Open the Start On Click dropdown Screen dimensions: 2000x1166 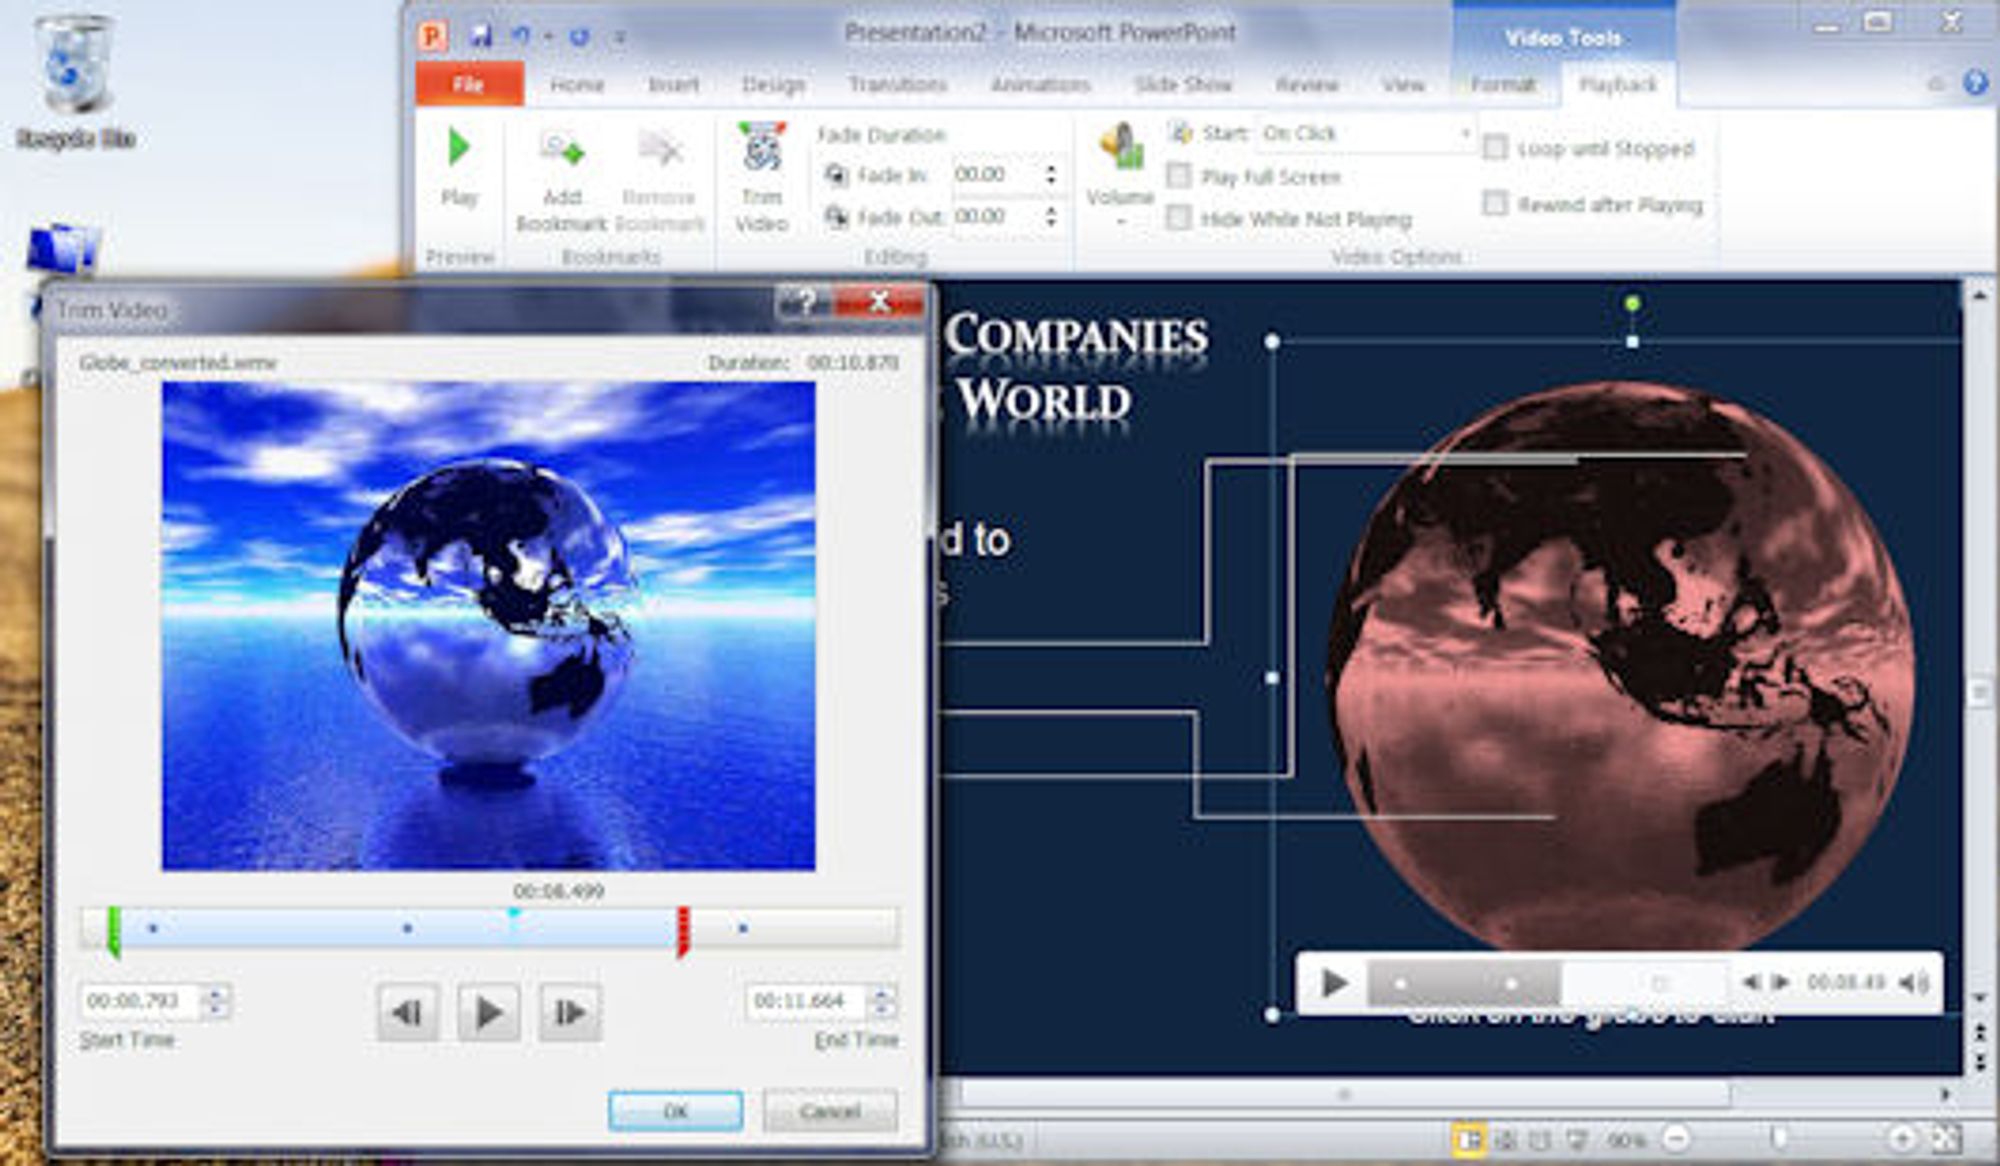tap(1366, 133)
